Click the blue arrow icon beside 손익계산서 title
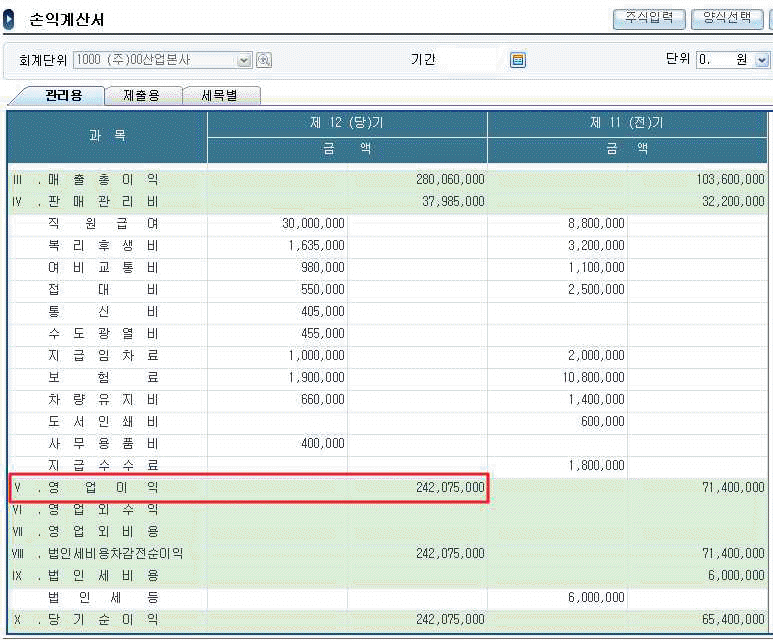The width and height of the screenshot is (773, 640). tap(10, 20)
